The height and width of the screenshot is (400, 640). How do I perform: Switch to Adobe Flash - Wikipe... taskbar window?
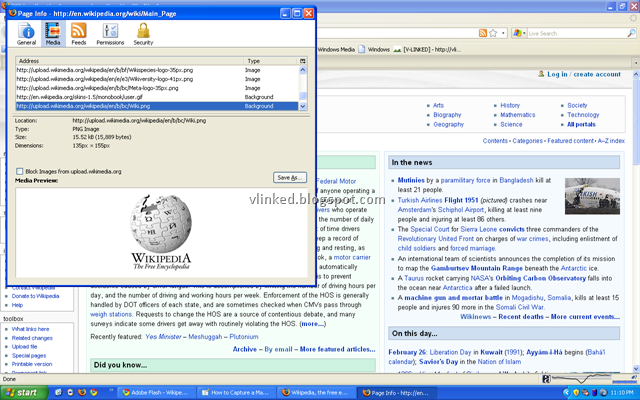point(157,393)
